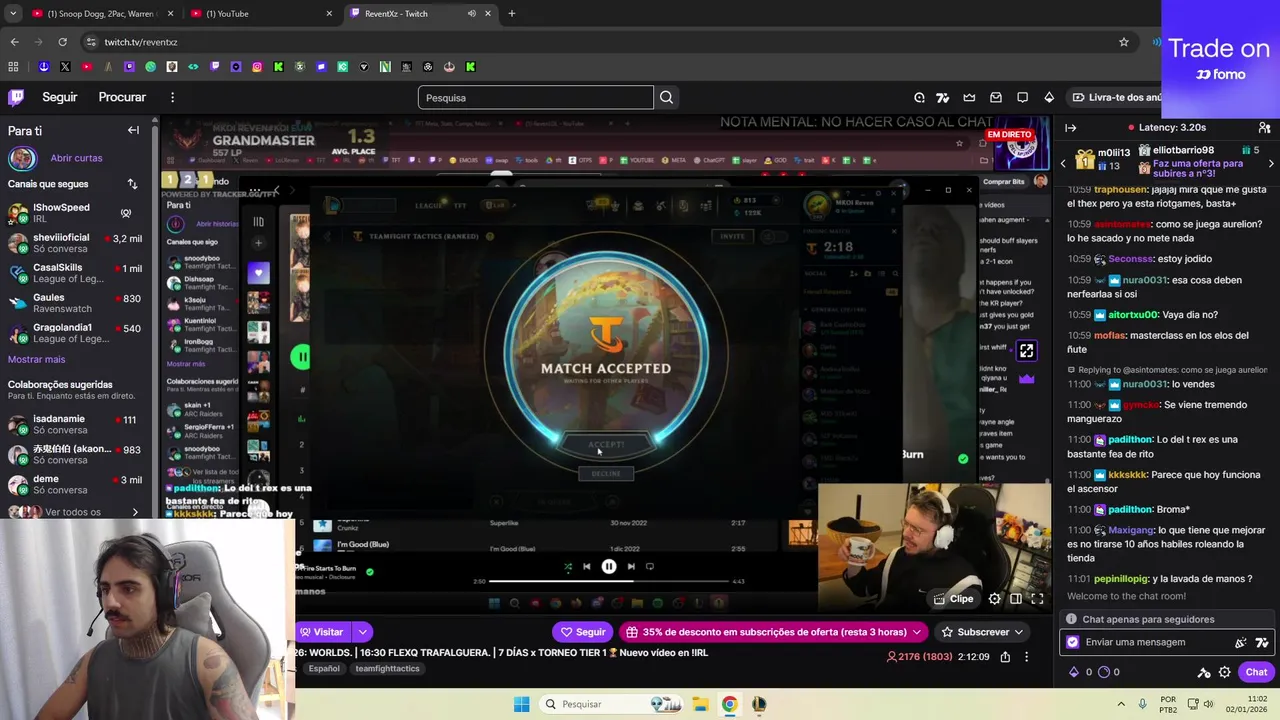The image size is (1280, 720).
Task: Show previous gift leaderboard entry
Action: (1063, 163)
